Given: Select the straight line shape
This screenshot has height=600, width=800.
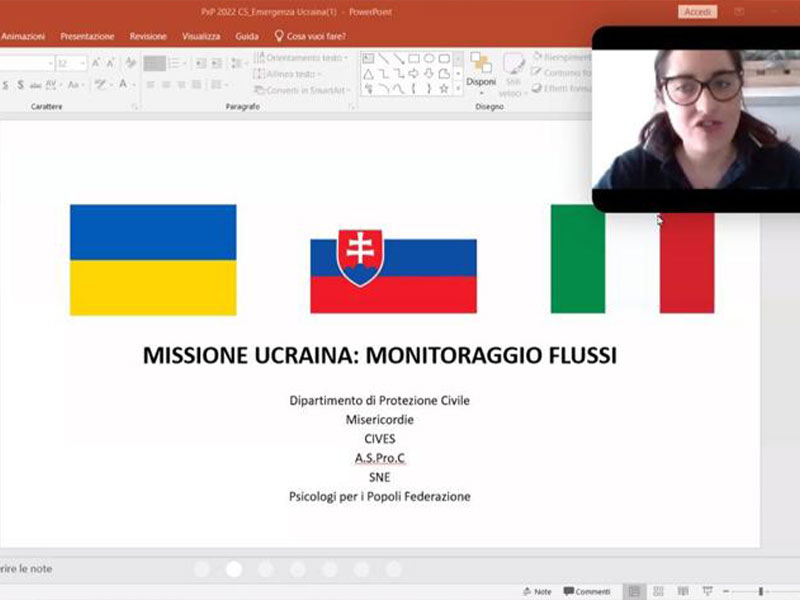Looking at the screenshot, I should coord(383,59).
